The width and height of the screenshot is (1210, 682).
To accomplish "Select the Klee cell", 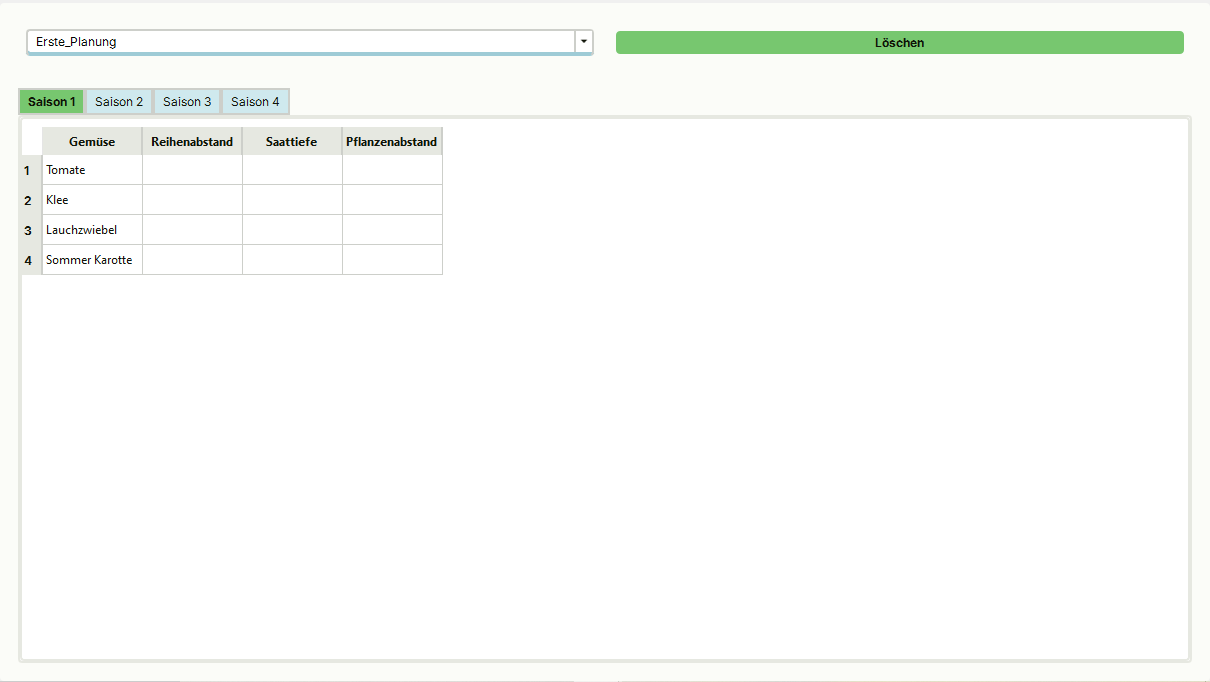I will coord(92,200).
